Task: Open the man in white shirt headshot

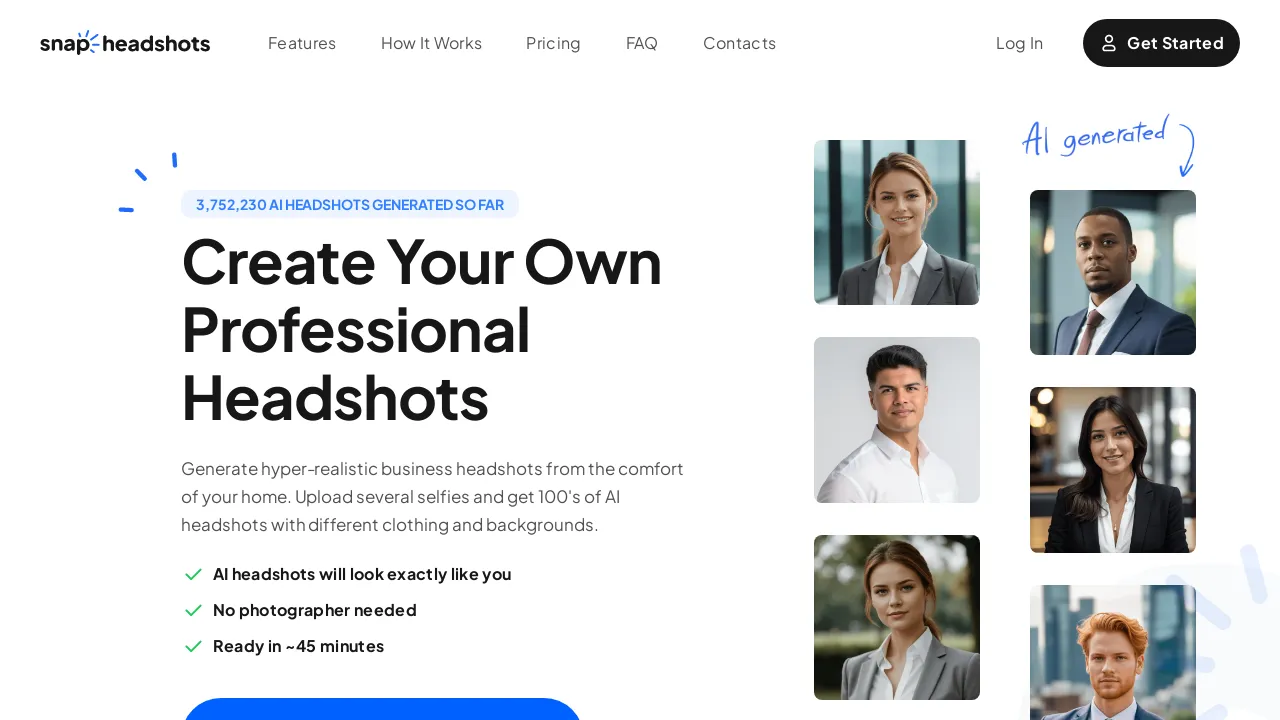Action: tap(897, 420)
